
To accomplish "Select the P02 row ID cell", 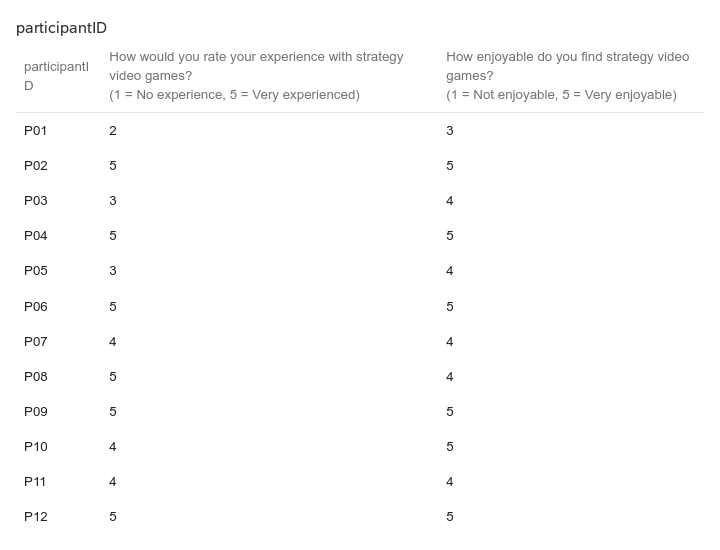I will (x=36, y=166).
